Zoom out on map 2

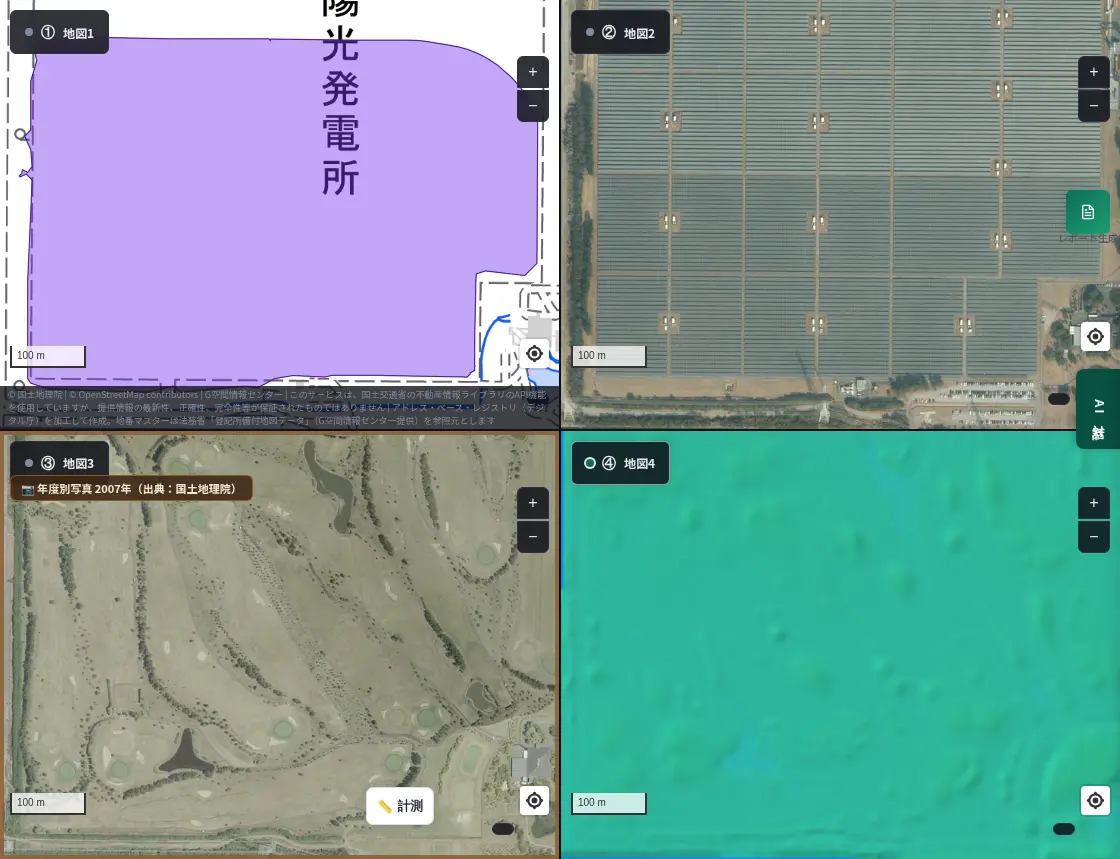pyautogui.click(x=1093, y=106)
